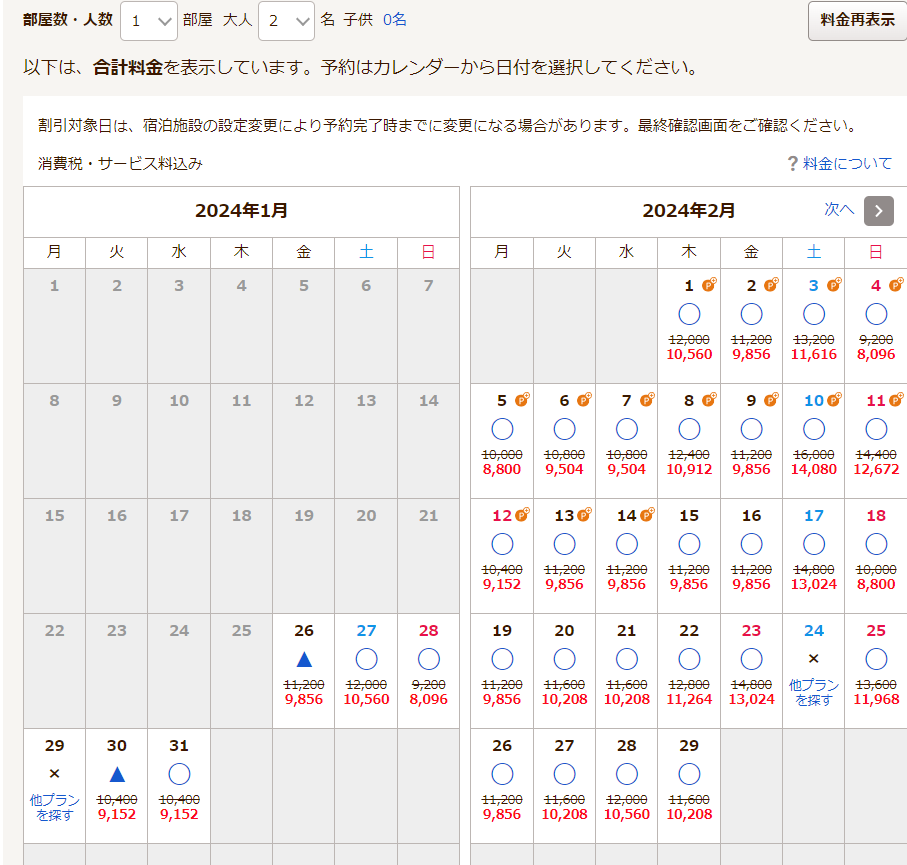Click 他プランを探す link on February 24
The width and height of the screenshot is (907, 865).
click(x=814, y=693)
